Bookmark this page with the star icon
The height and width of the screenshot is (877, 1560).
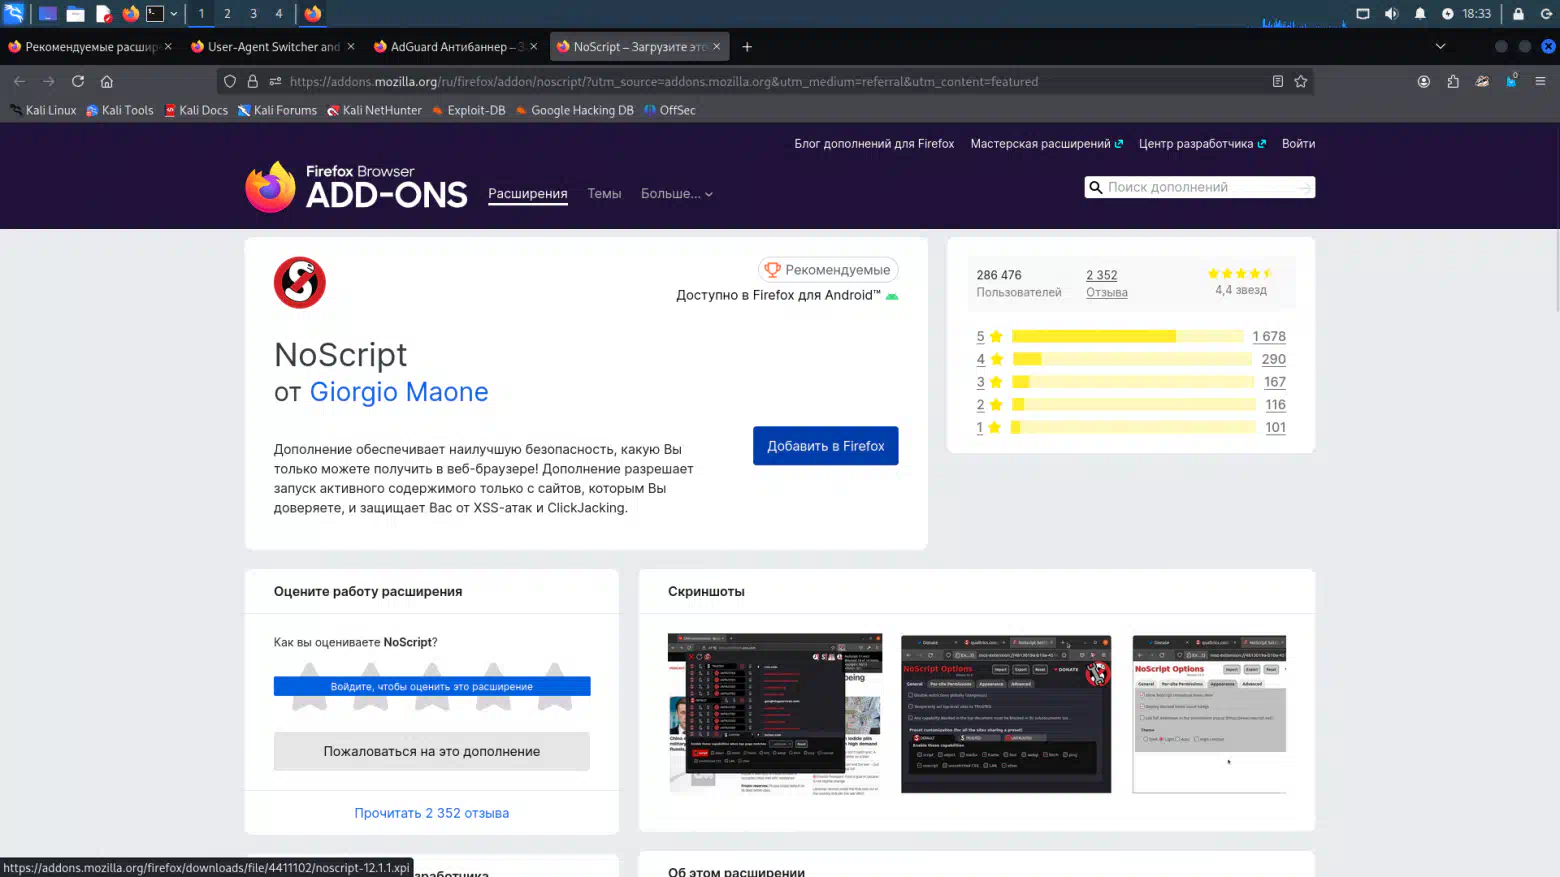[x=1301, y=81]
